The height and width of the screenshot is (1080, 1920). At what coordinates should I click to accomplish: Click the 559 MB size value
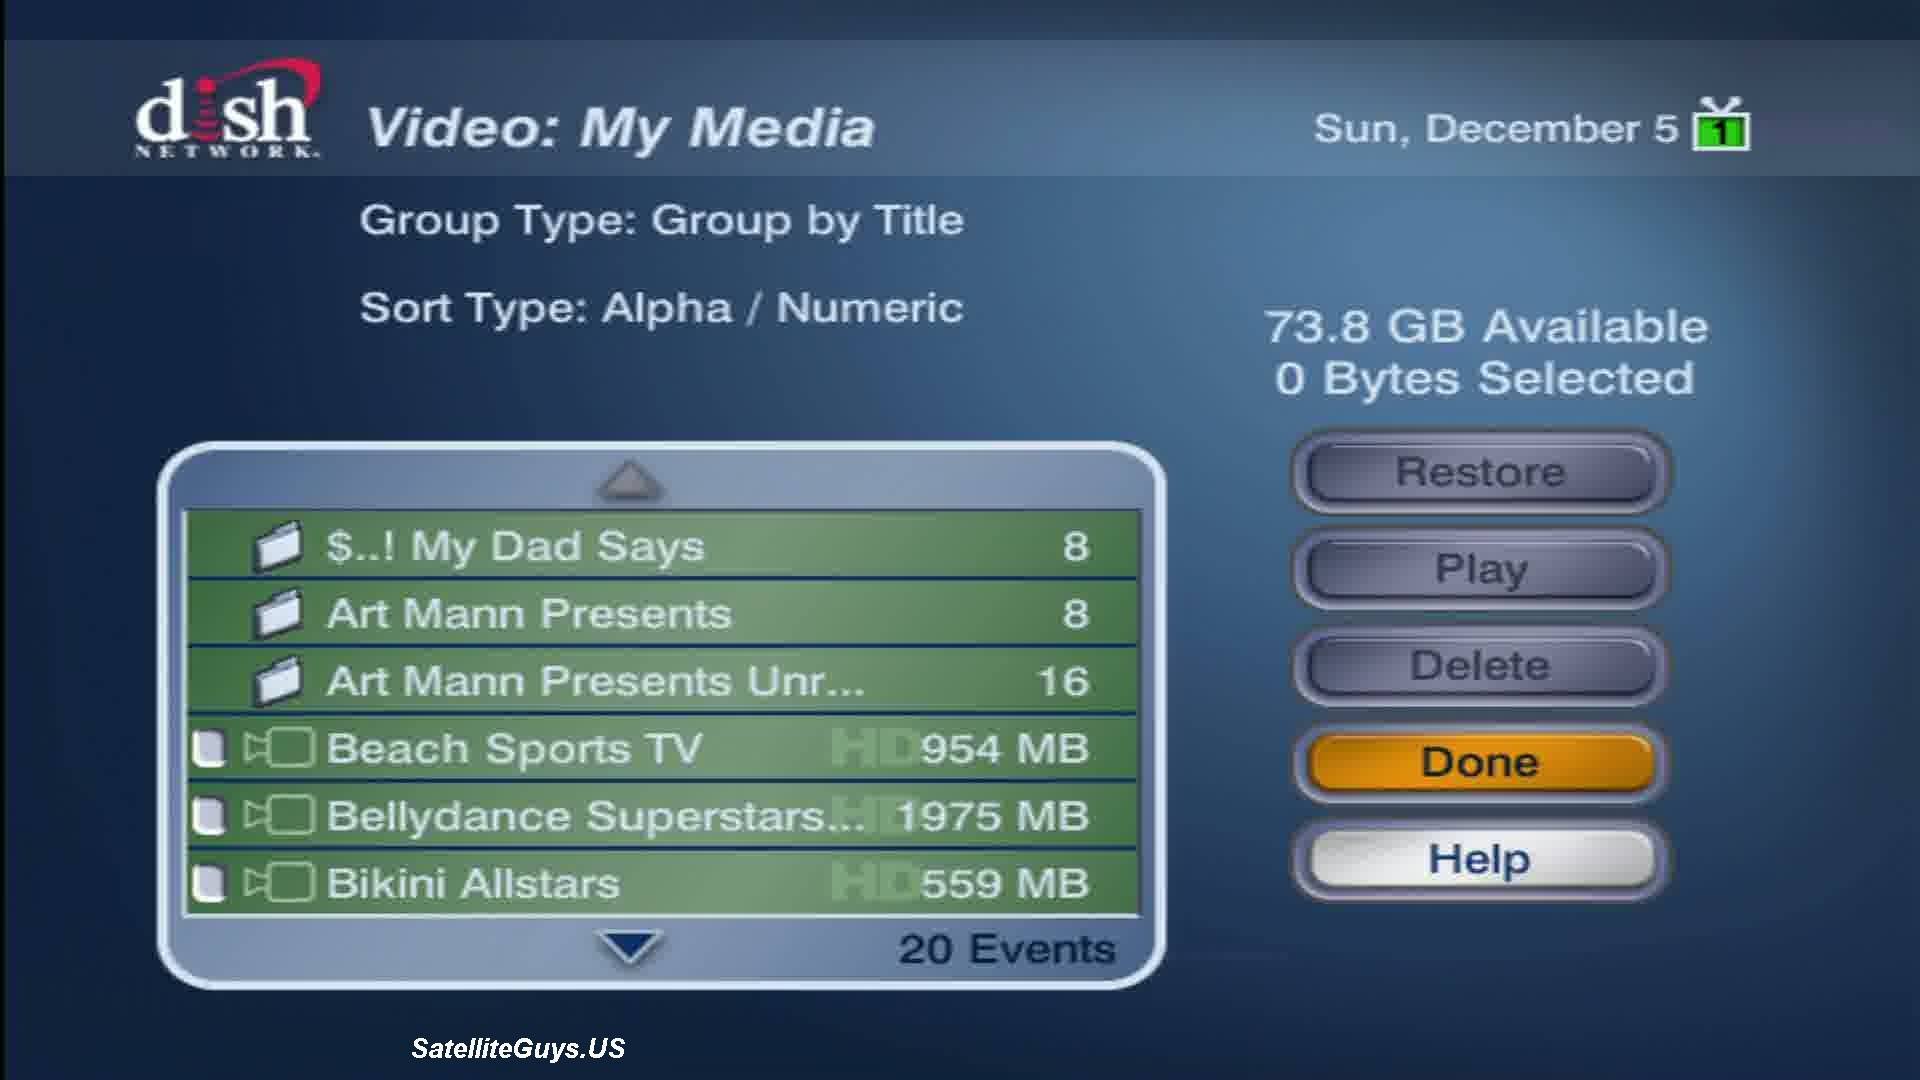point(1004,884)
